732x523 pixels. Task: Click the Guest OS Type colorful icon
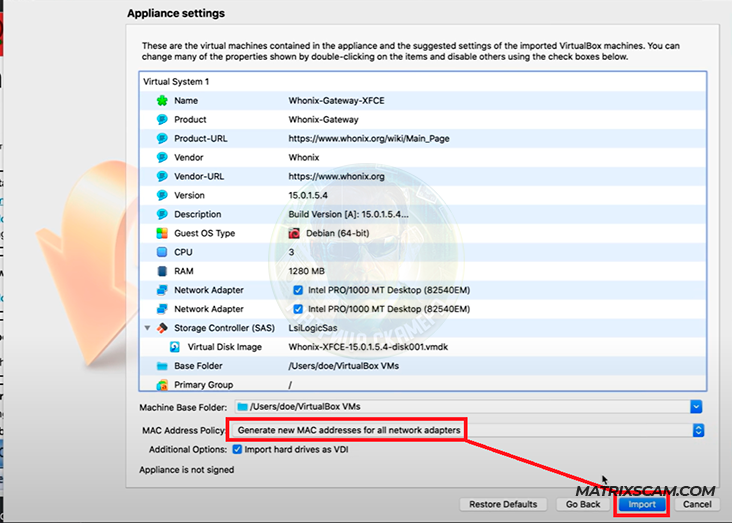pos(162,233)
